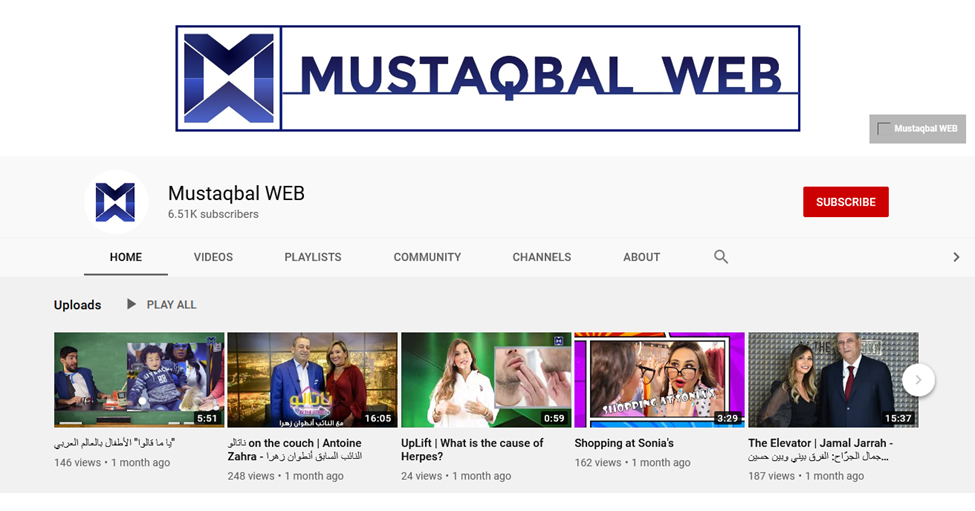Click the '248 views' metadata text

coord(251,476)
